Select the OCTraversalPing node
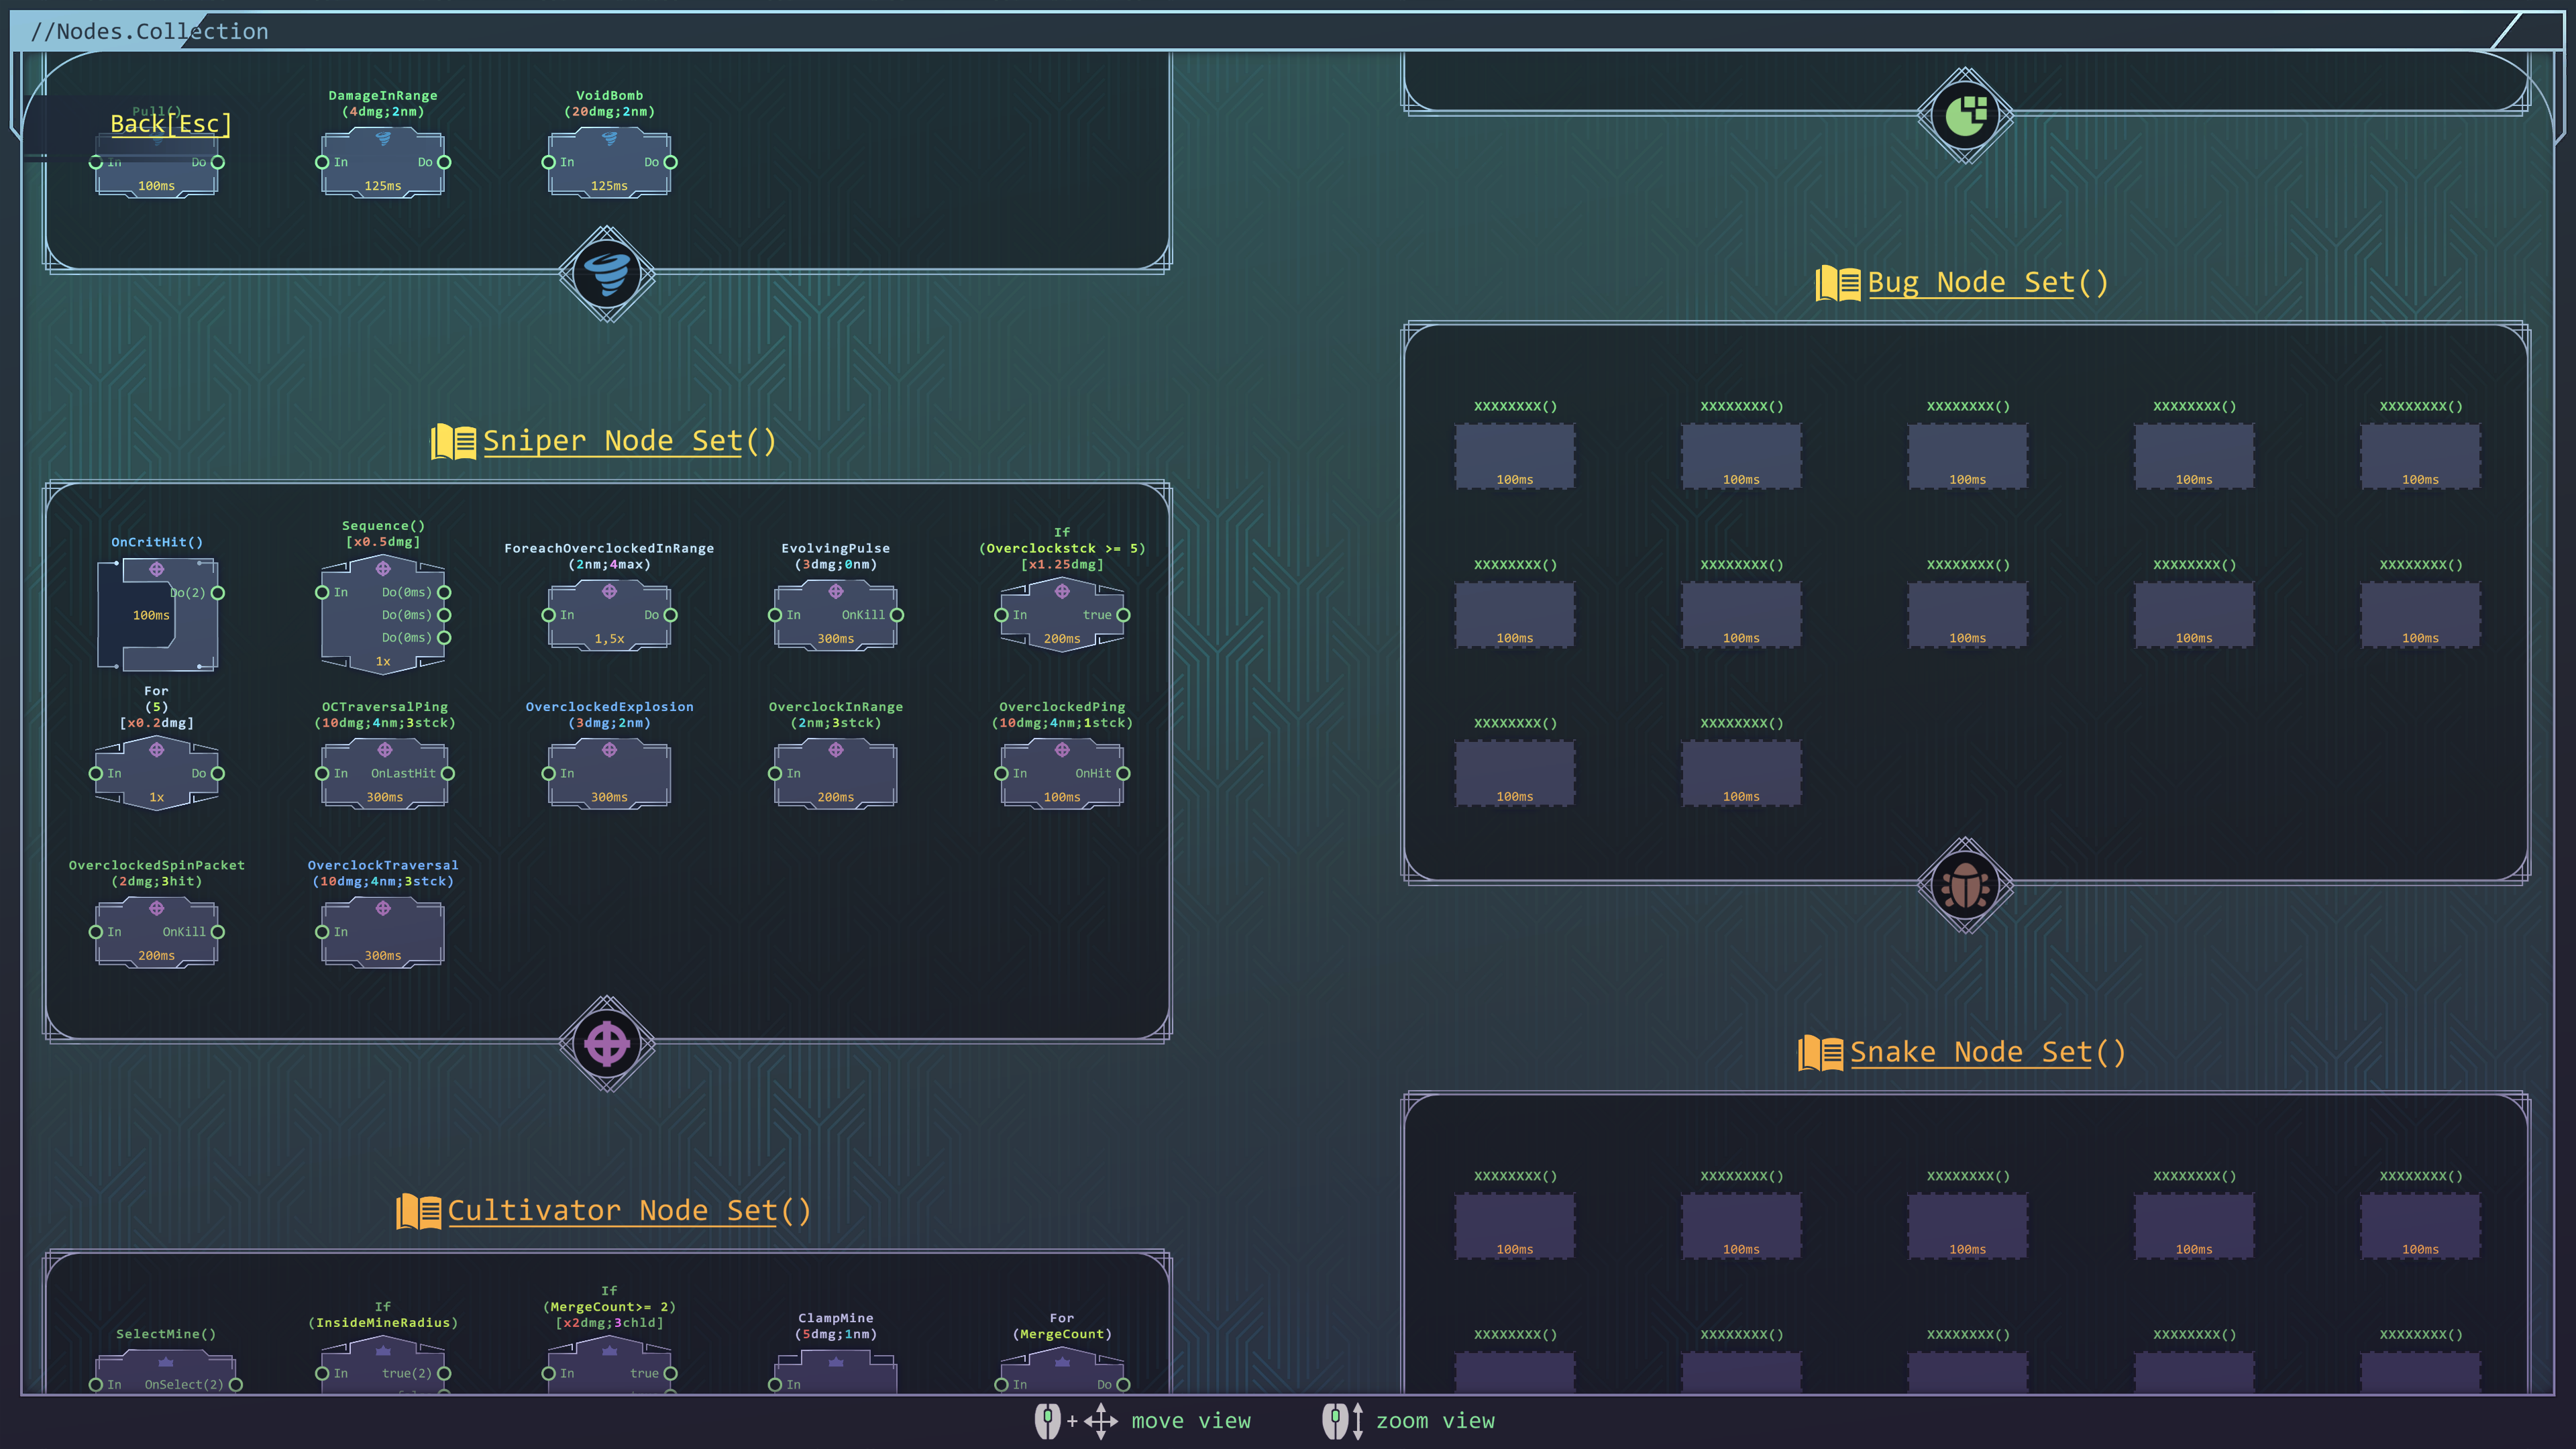 click(384, 773)
